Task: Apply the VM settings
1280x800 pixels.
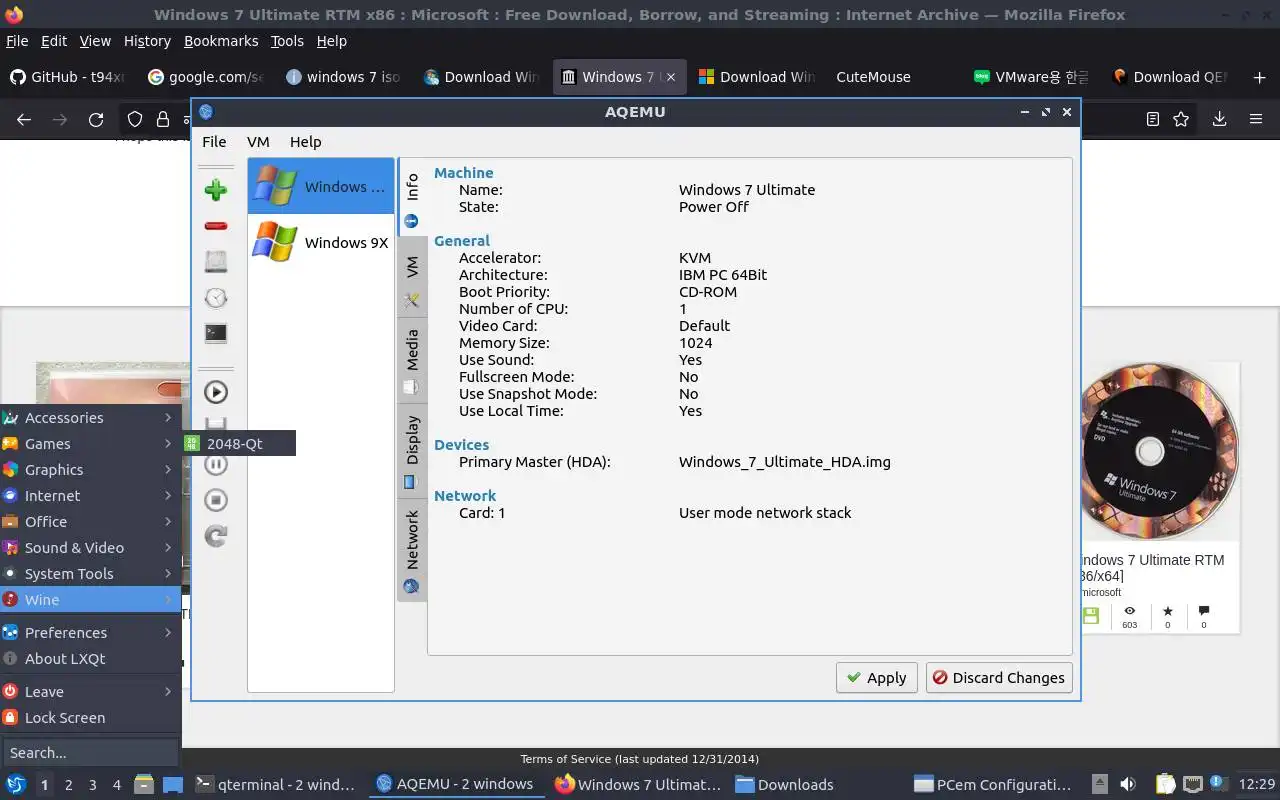Action: [x=877, y=677]
